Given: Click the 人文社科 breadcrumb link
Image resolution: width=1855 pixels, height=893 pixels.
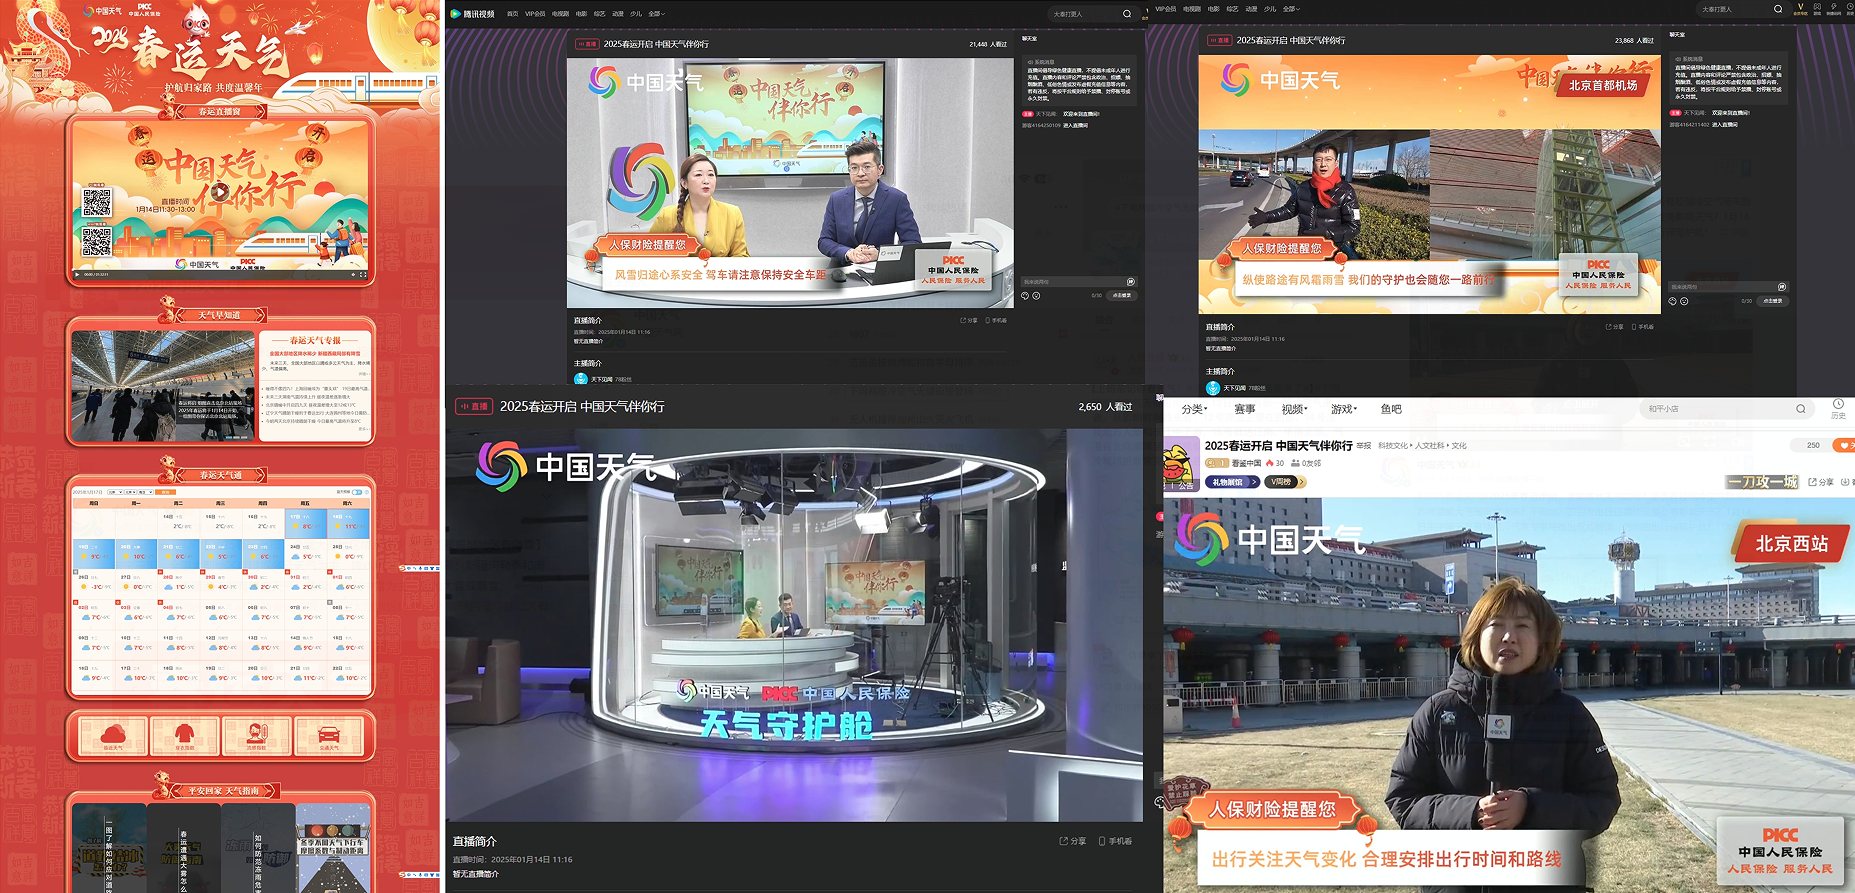Looking at the screenshot, I should click(1430, 446).
